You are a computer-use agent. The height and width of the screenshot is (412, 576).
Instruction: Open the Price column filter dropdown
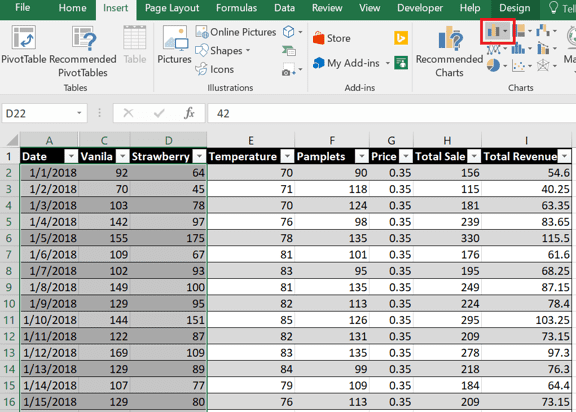coord(406,156)
